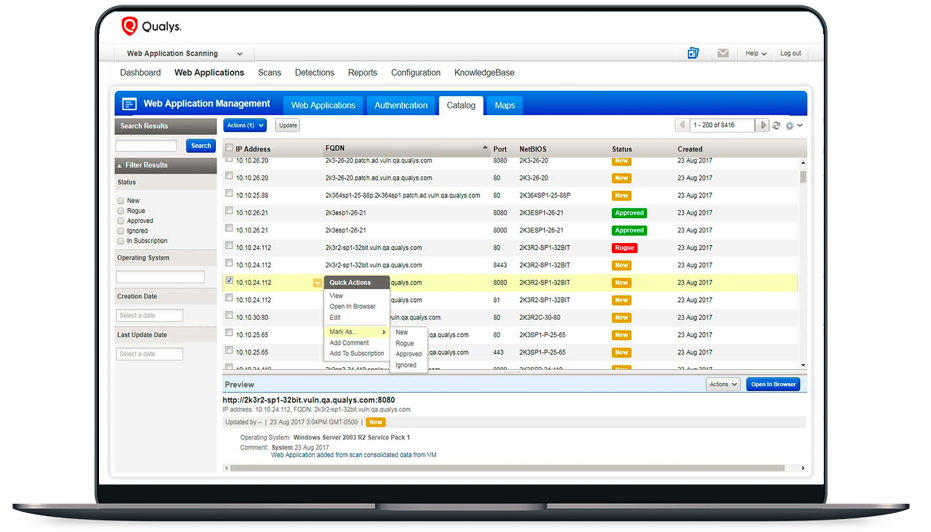The width and height of the screenshot is (931, 532).
Task: Click the Operating System filter field
Action: [160, 277]
